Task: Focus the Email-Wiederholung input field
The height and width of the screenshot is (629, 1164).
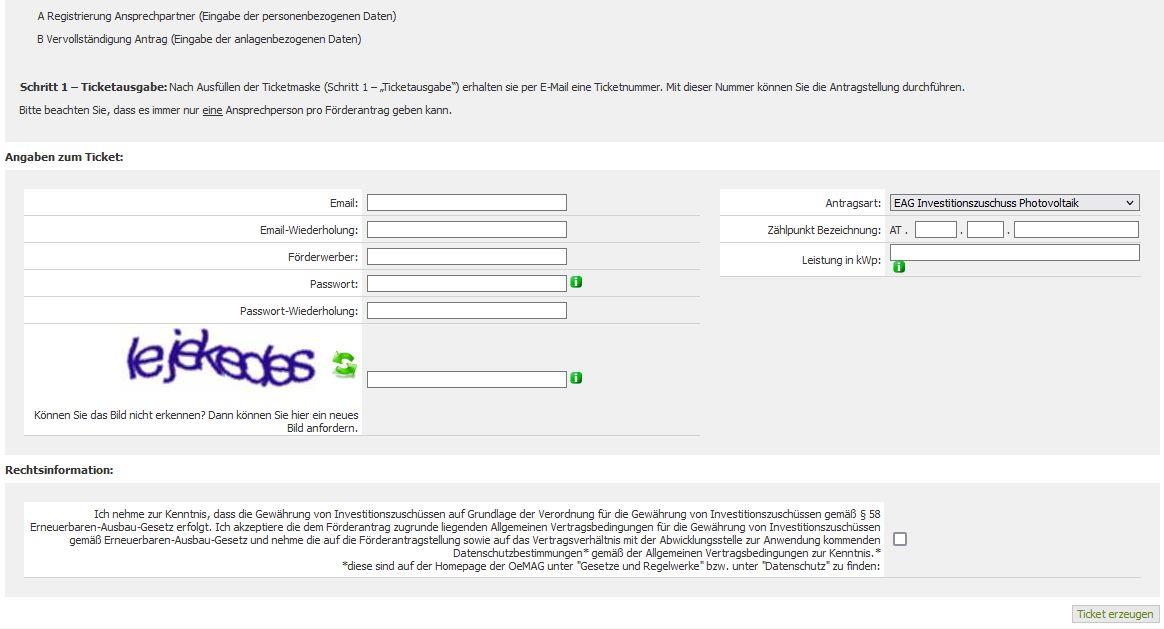Action: point(467,229)
